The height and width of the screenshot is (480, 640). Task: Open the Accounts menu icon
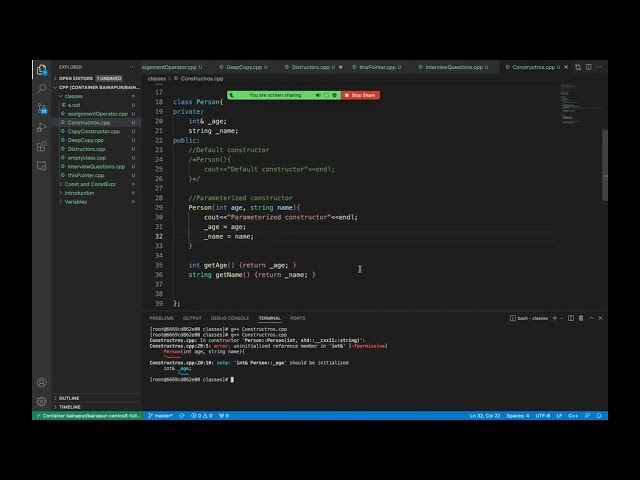click(41, 382)
